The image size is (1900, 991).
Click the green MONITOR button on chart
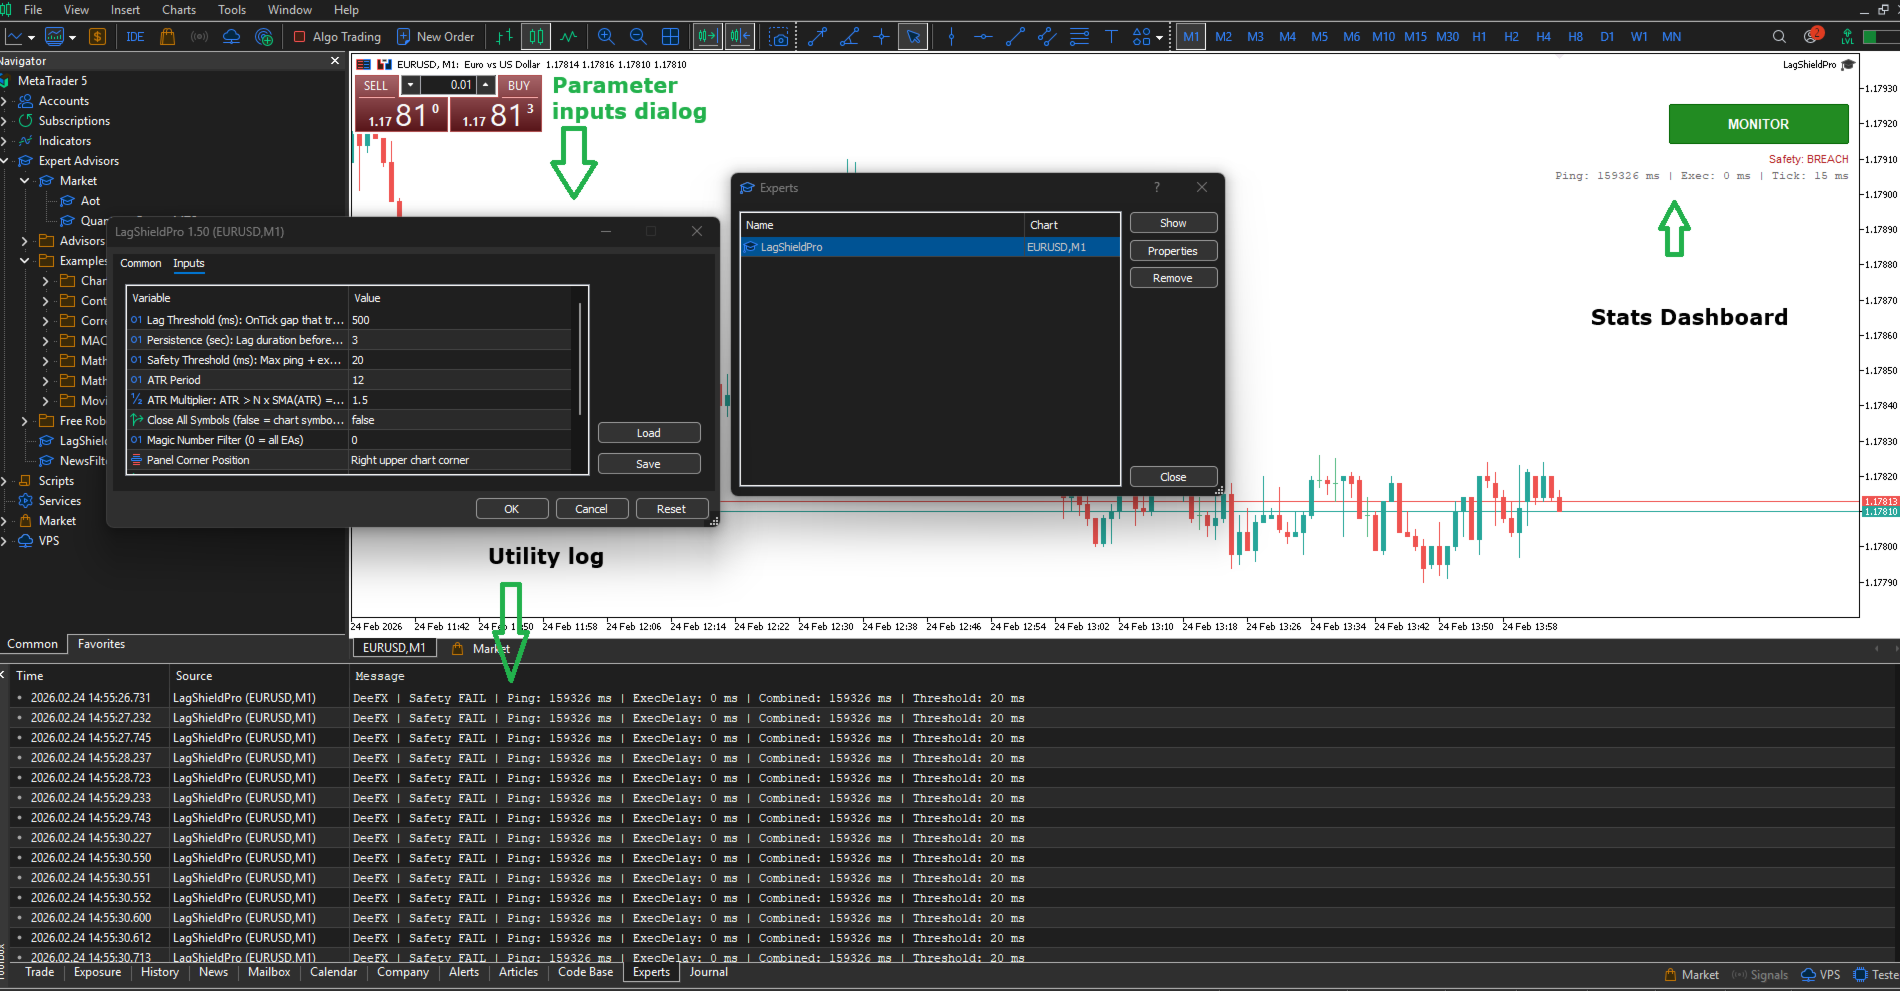pos(1758,124)
